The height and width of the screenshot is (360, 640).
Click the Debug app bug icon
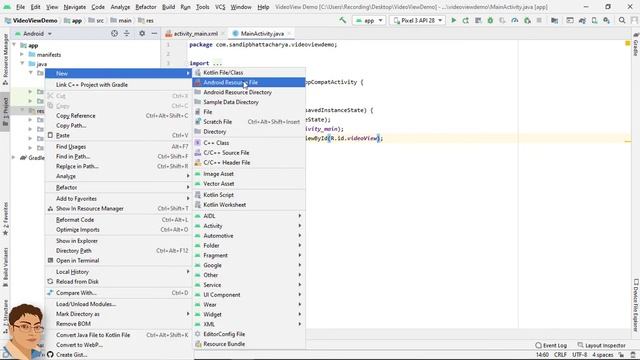pos(490,20)
